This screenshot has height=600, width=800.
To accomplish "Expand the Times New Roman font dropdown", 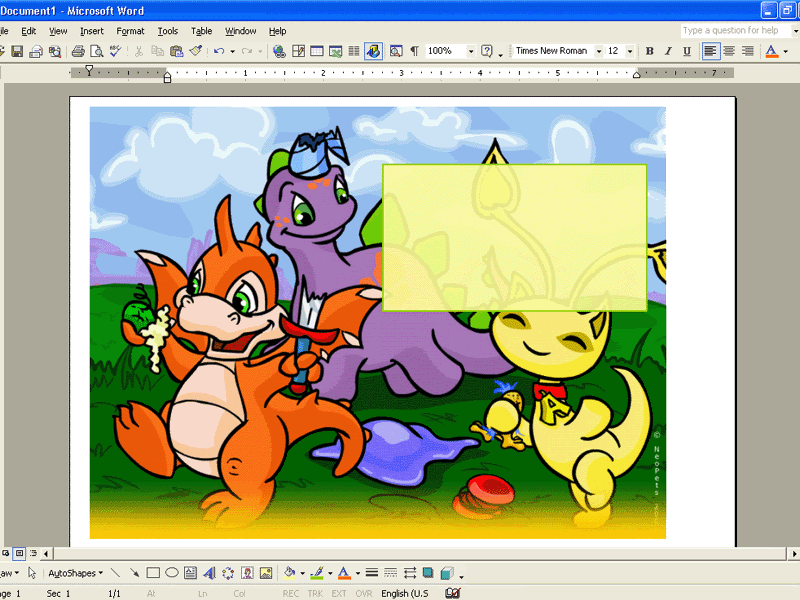I will coord(599,51).
